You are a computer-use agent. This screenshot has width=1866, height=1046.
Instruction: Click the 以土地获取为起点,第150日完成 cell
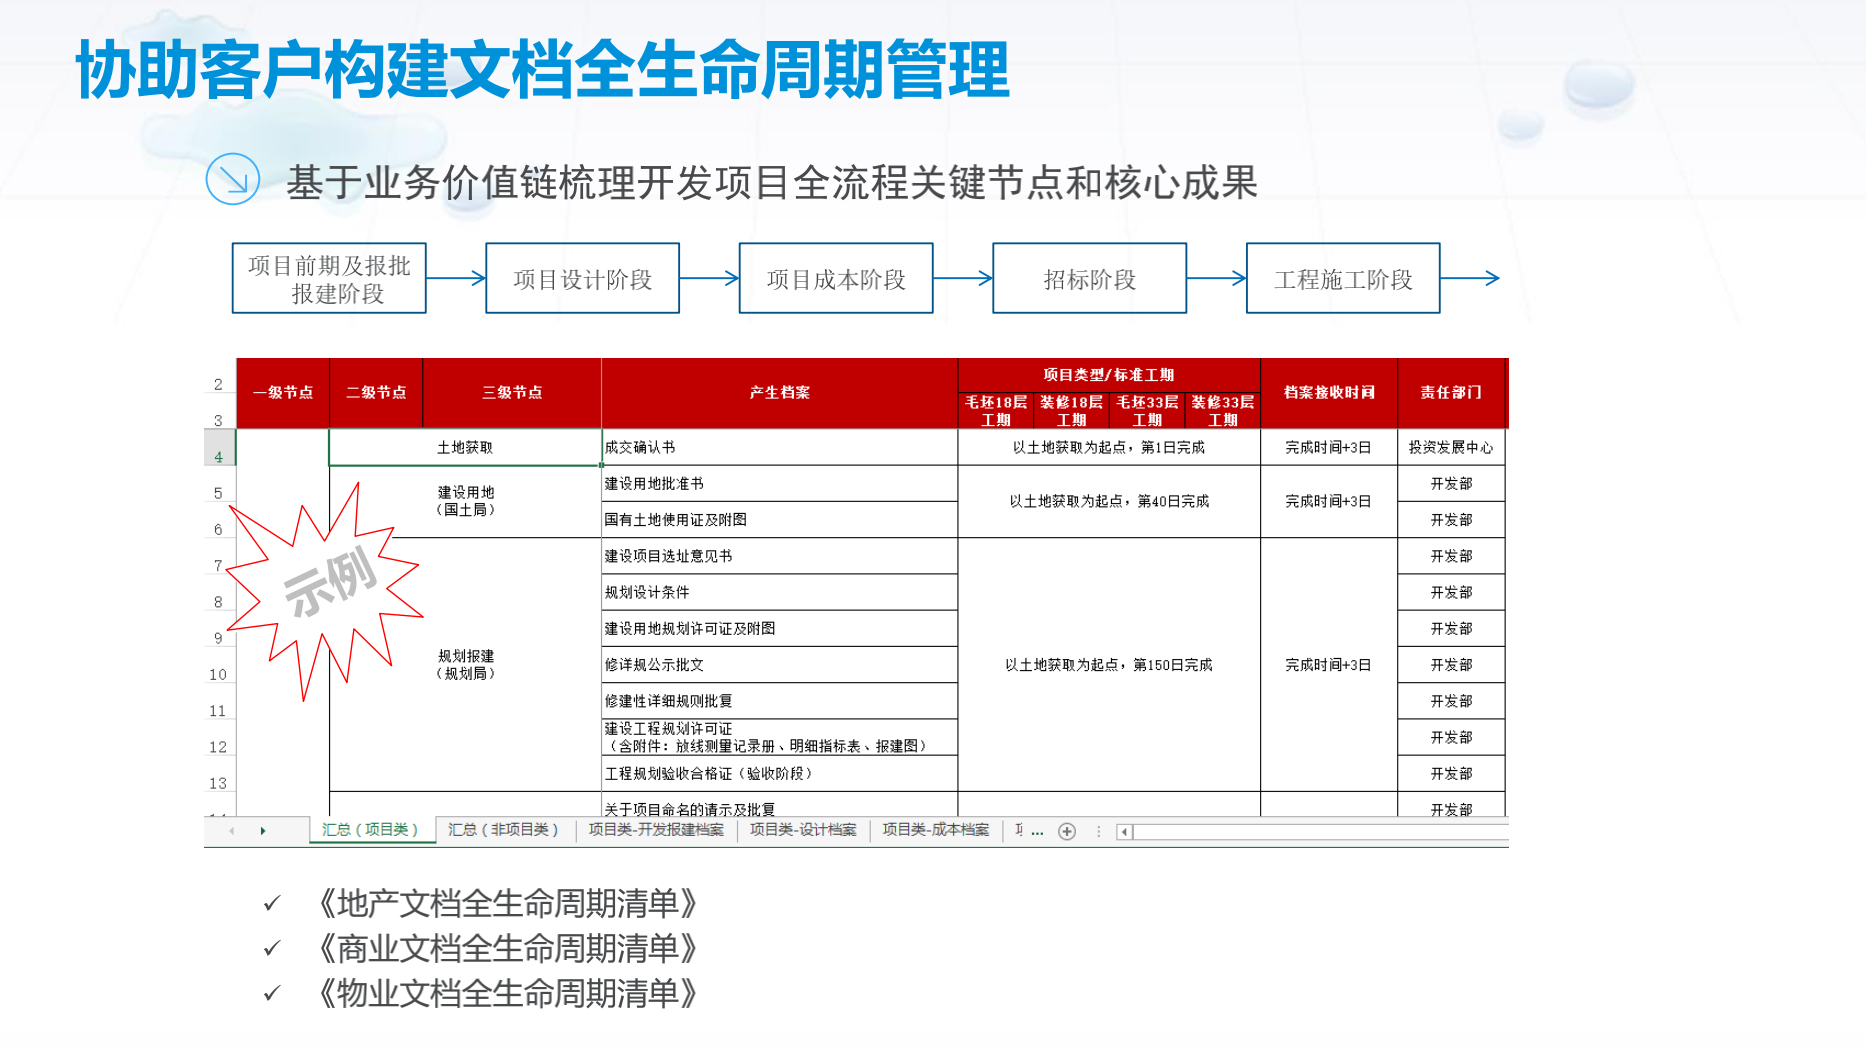click(1109, 665)
